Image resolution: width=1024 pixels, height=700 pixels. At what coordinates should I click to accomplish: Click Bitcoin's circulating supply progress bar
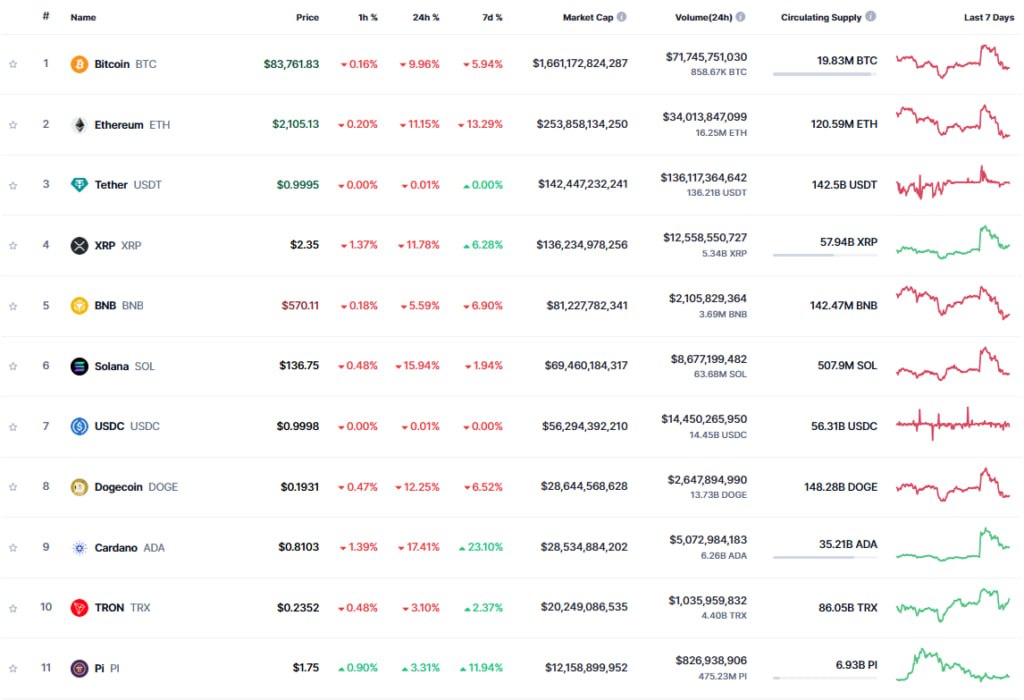coord(825,74)
